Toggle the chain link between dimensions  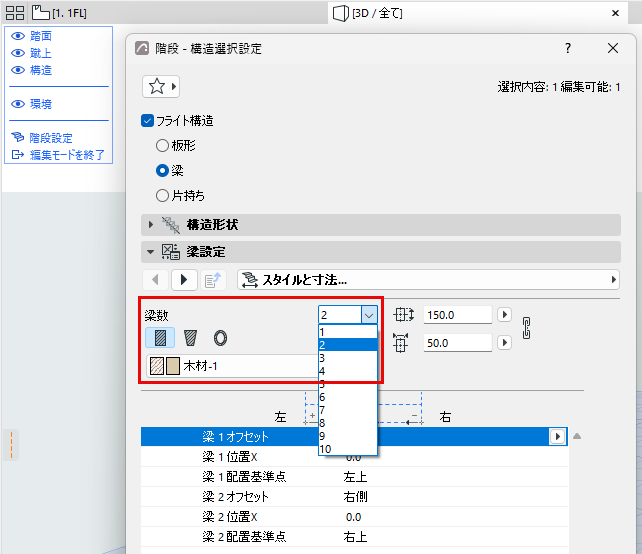click(x=527, y=328)
